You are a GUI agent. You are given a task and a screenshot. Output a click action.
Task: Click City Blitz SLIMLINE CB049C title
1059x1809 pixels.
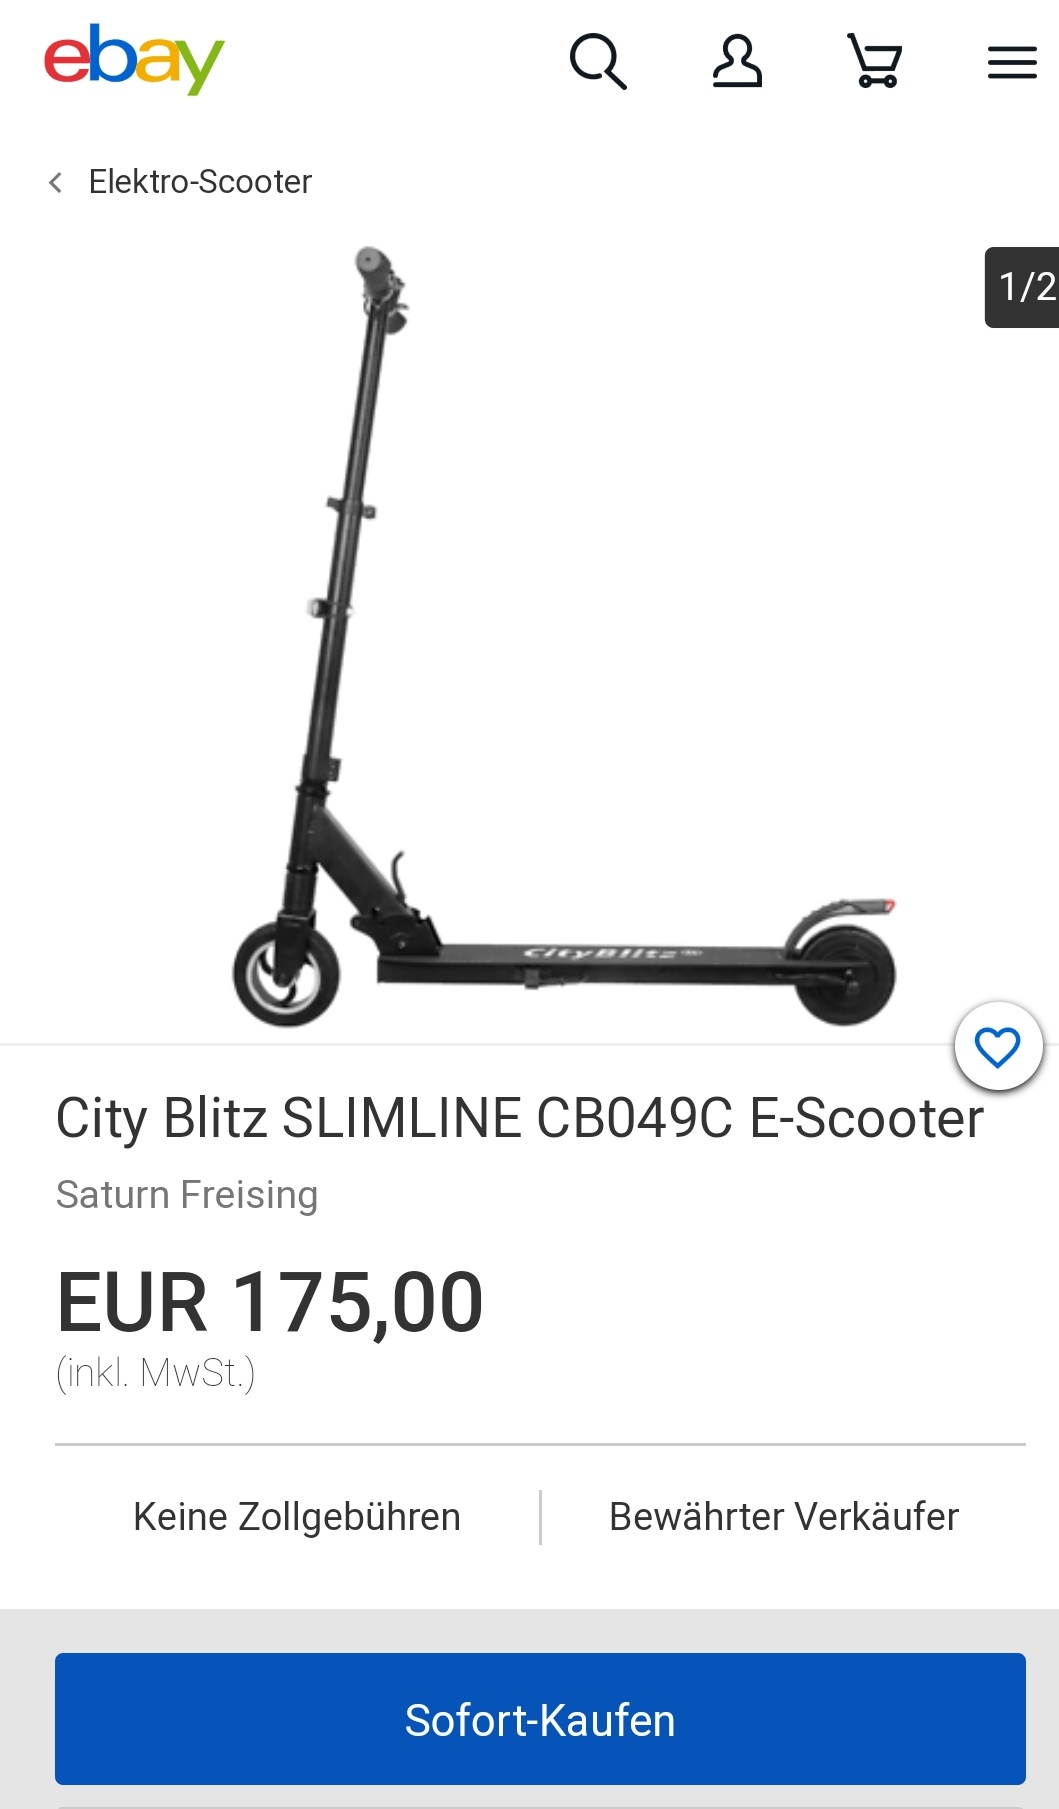(x=520, y=1118)
